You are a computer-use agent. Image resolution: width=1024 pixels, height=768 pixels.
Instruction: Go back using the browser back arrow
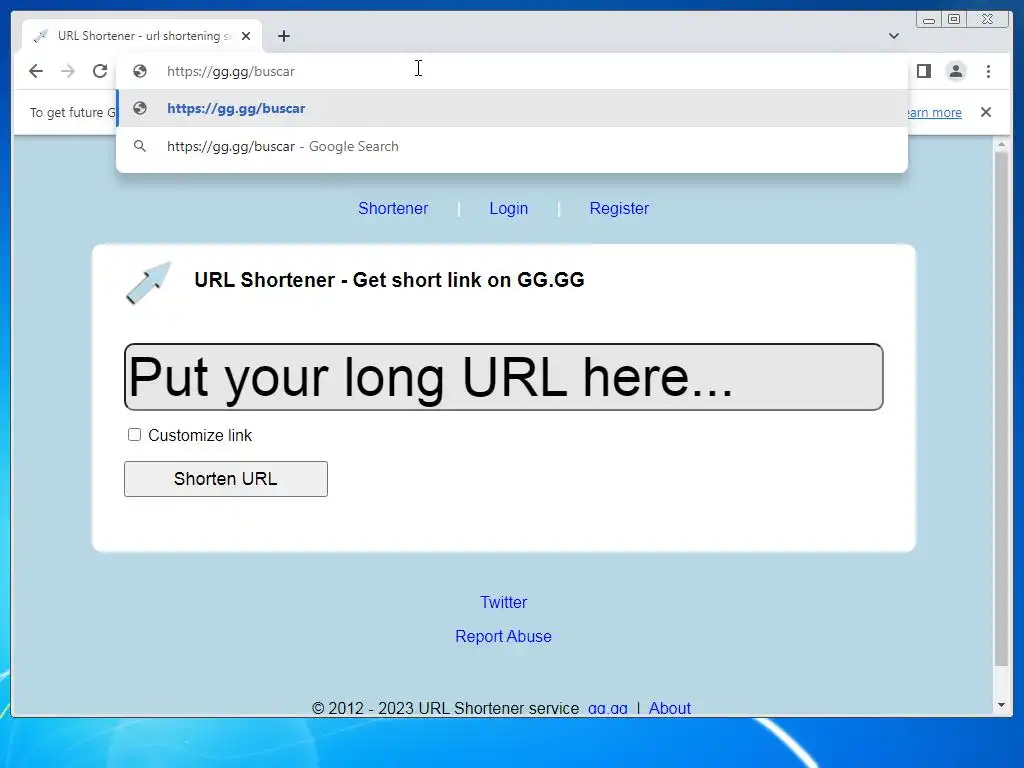(36, 71)
